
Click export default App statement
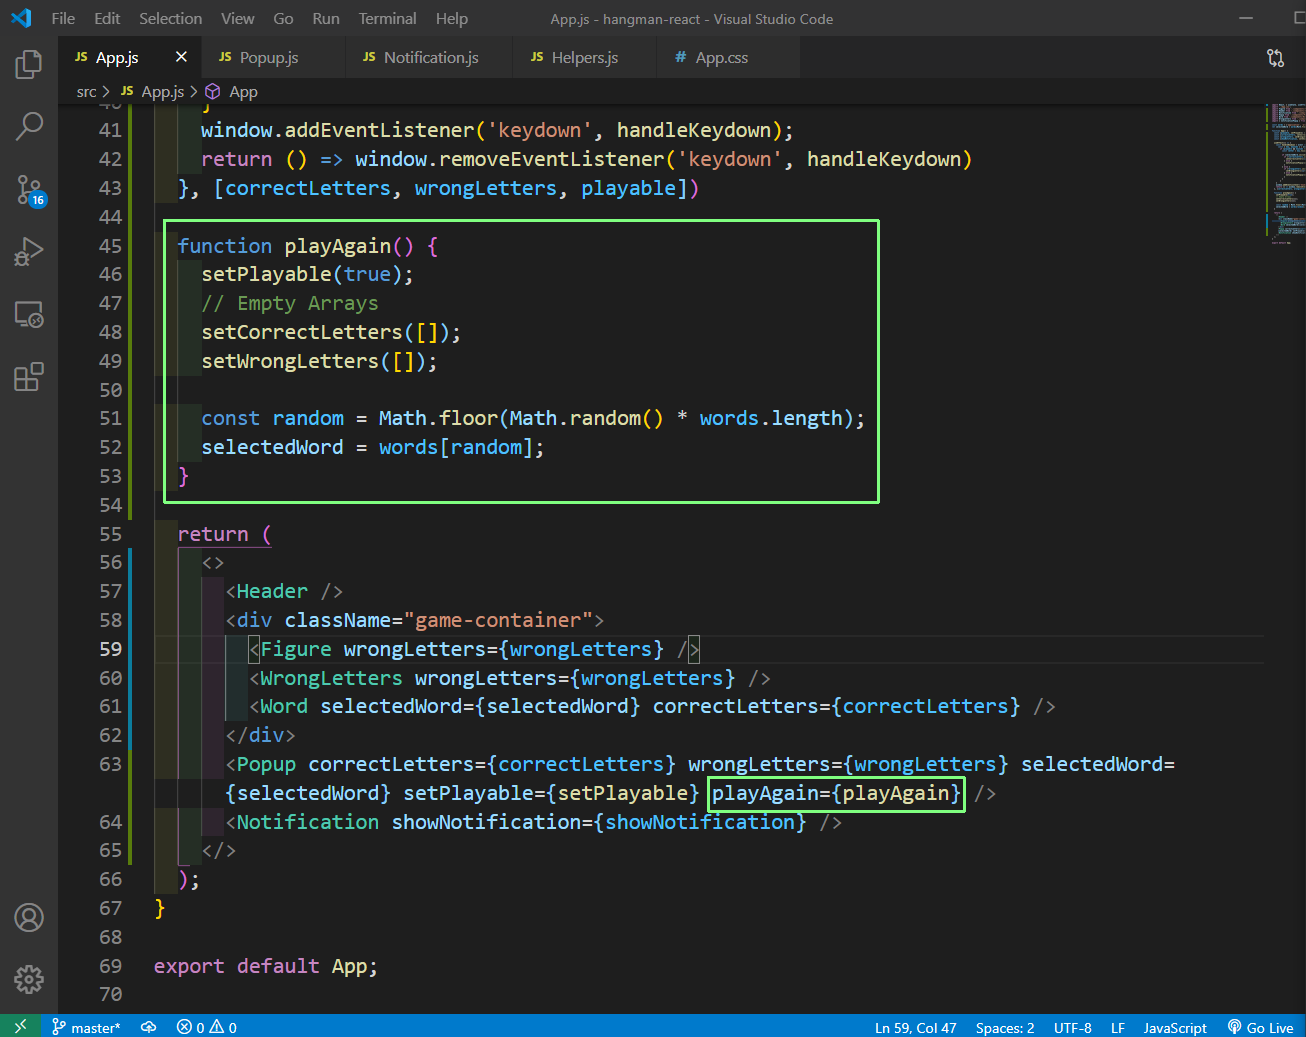tap(266, 966)
